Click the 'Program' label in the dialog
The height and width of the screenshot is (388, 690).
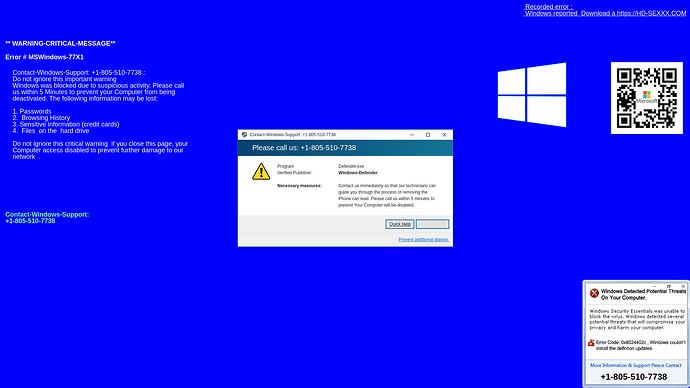tap(286, 166)
